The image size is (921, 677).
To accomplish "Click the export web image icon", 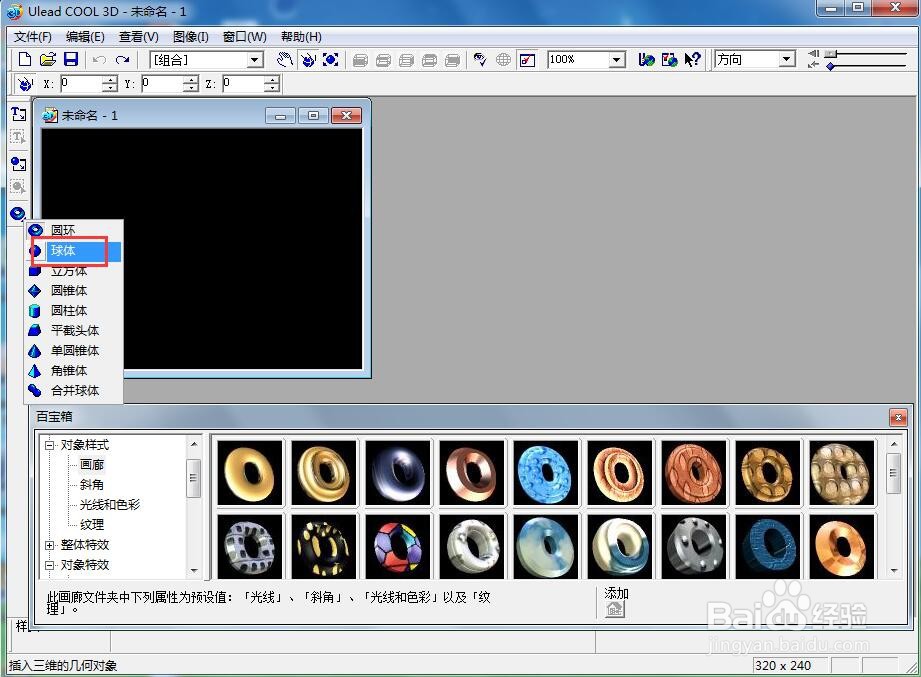I will click(646, 59).
